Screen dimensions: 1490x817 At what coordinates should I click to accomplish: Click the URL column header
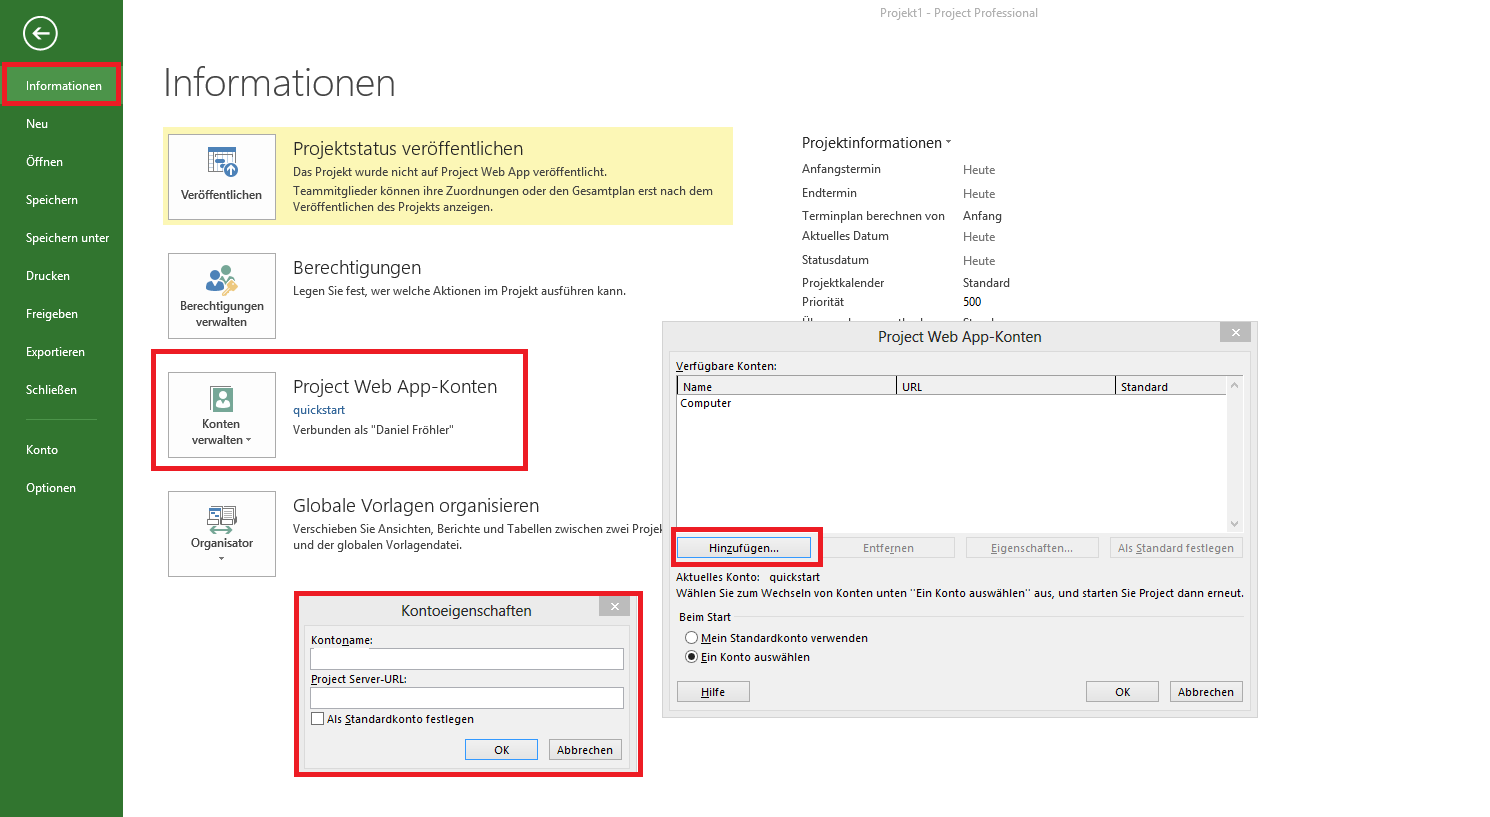1006,386
